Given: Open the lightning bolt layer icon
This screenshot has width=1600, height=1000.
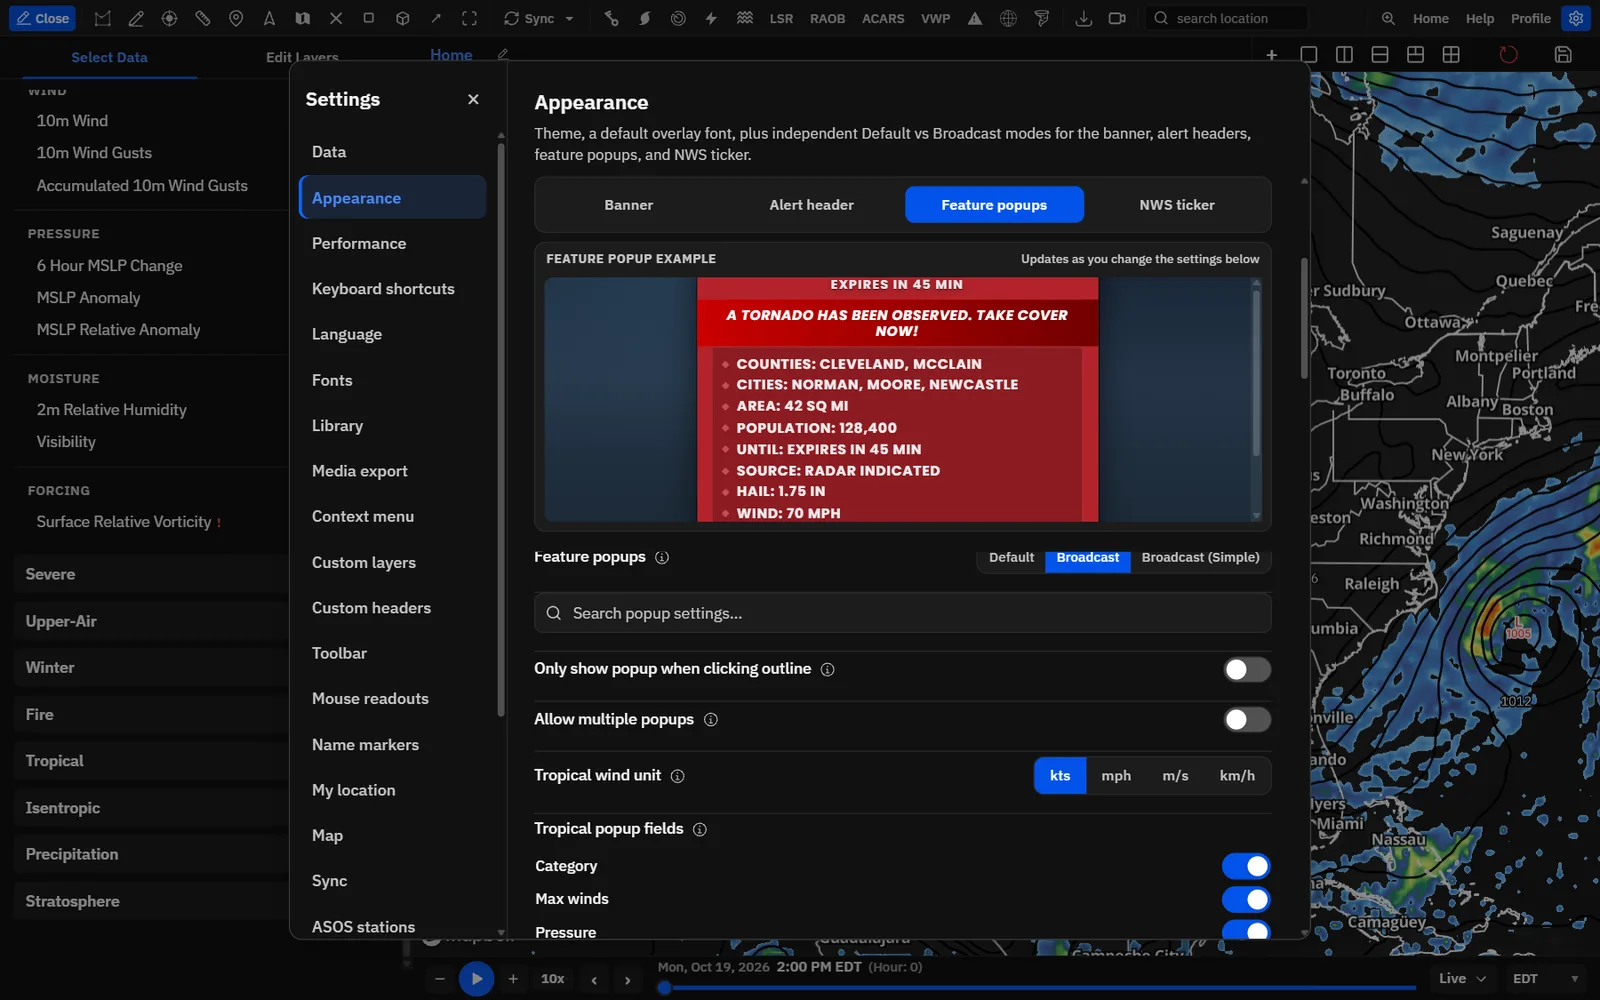Looking at the screenshot, I should 711,18.
